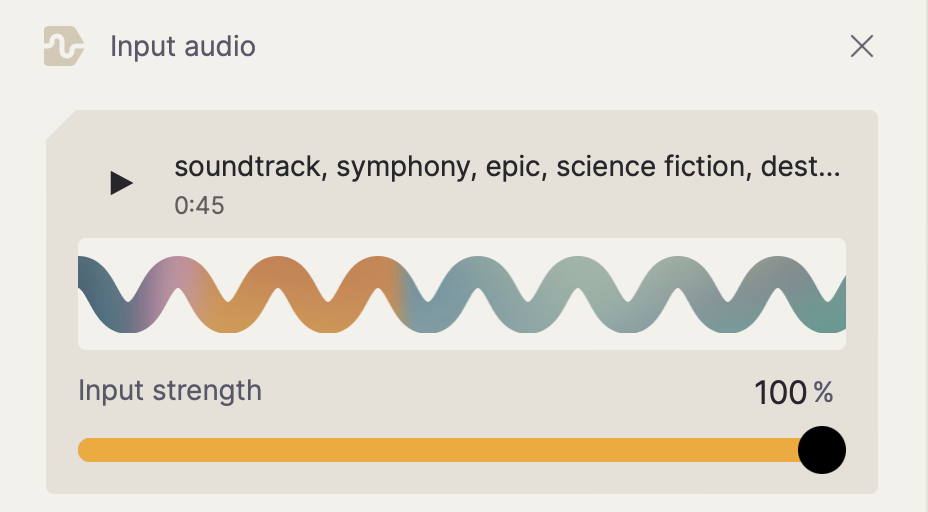
Task: Click the Input audio waveform logo icon
Action: click(64, 46)
